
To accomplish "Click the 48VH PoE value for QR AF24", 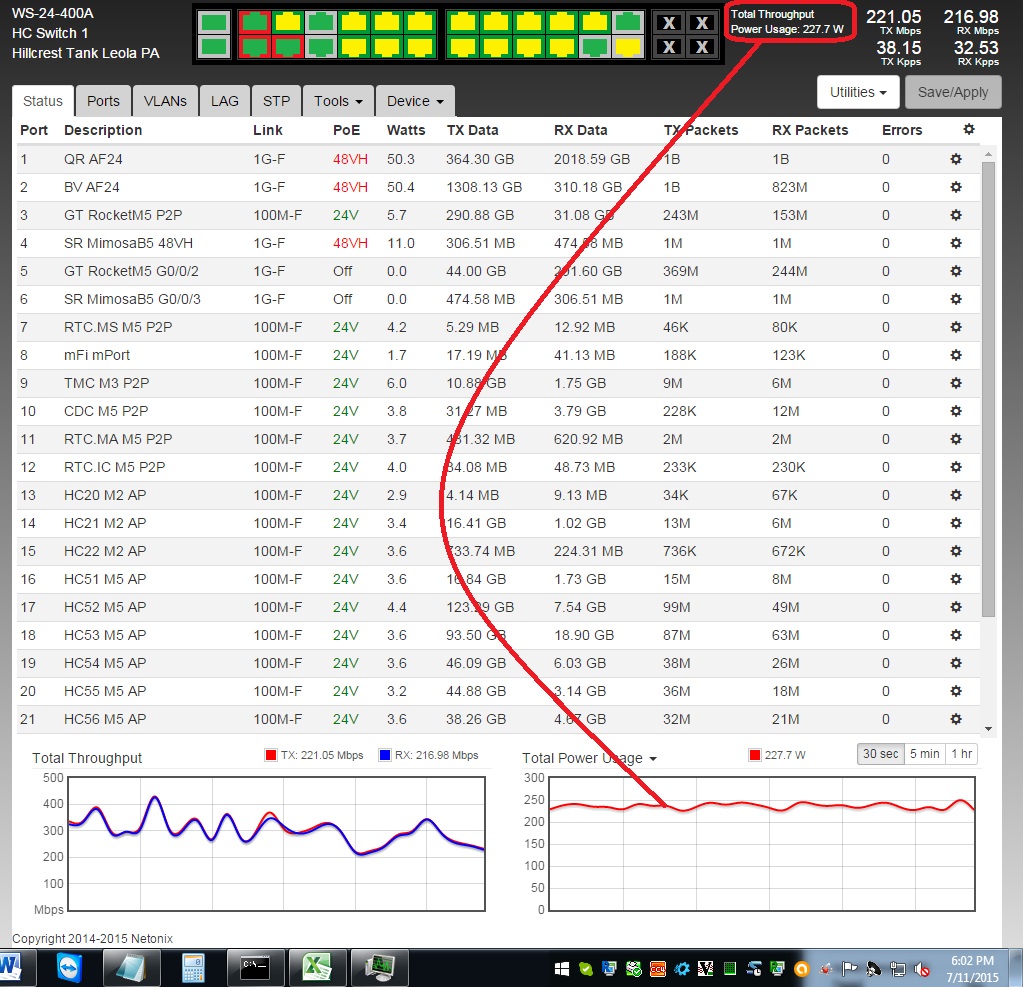I will tap(350, 159).
